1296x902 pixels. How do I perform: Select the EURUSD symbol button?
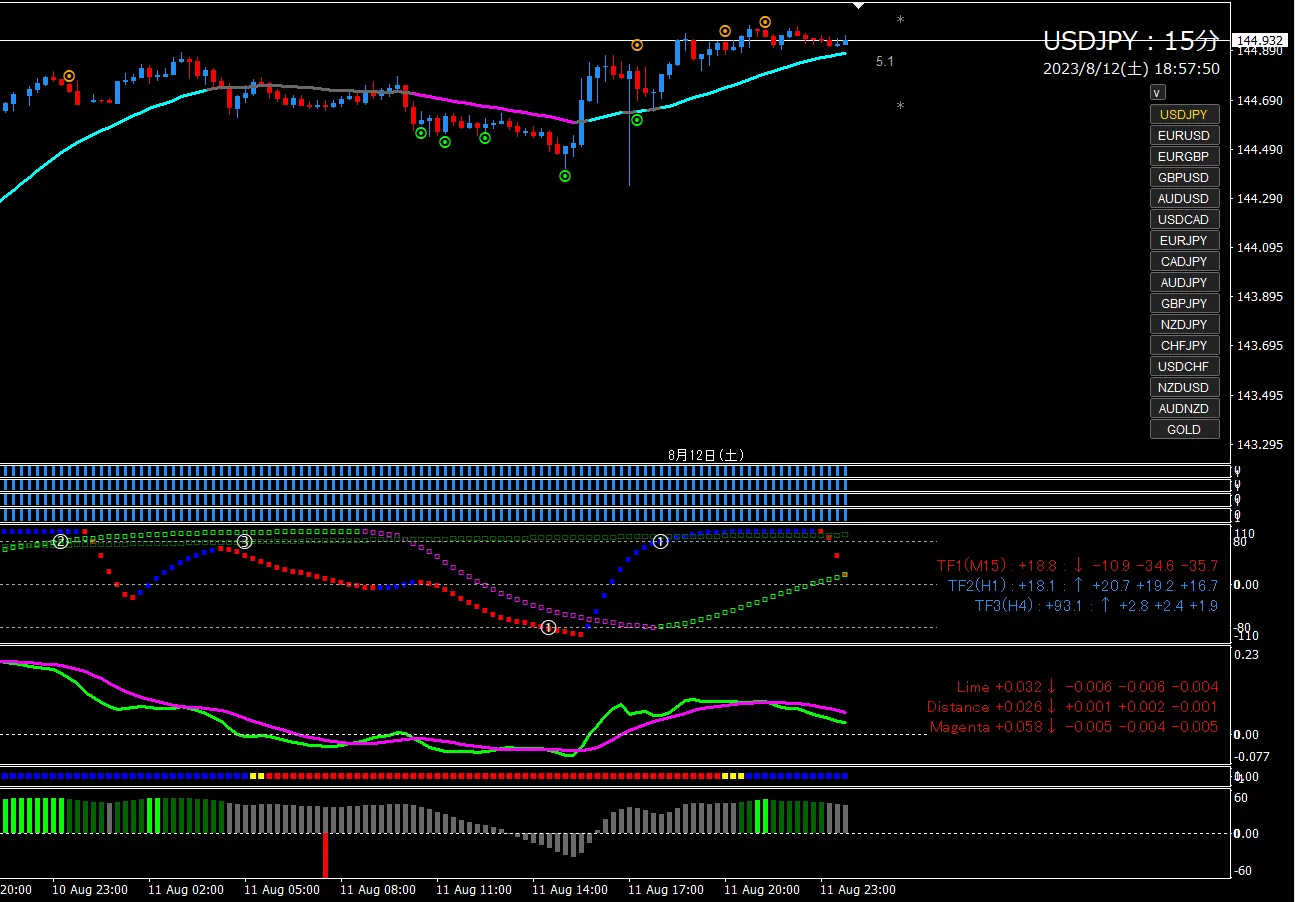click(x=1184, y=136)
